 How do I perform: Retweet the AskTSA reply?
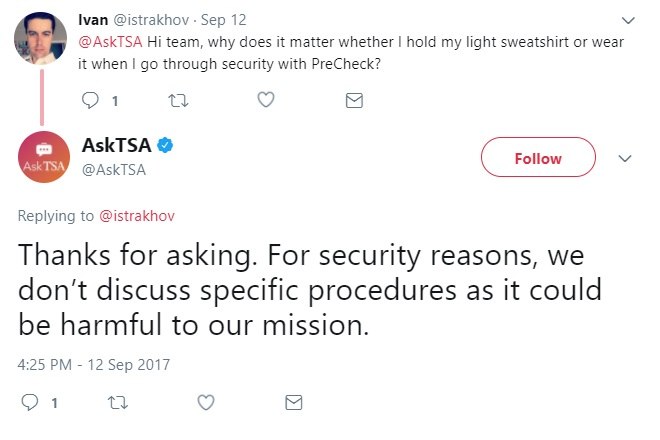coord(118,403)
